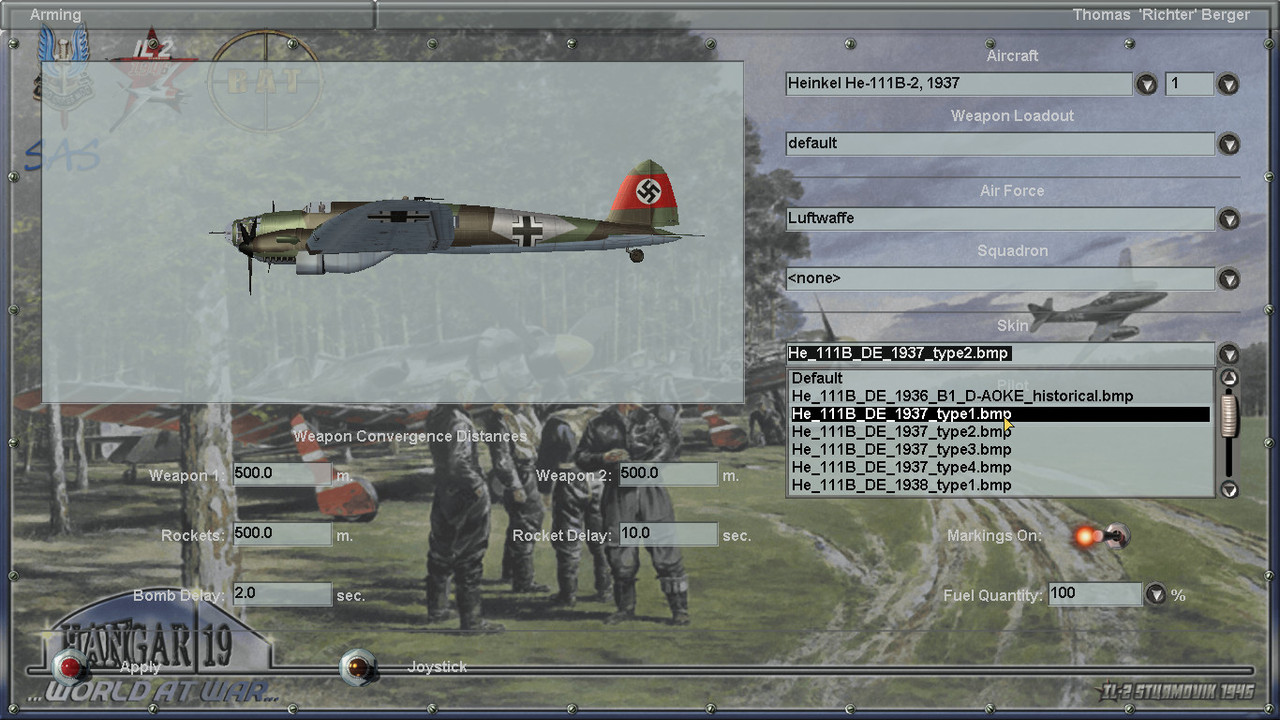Toggle the Markings On switch

pyautogui.click(x=1100, y=536)
